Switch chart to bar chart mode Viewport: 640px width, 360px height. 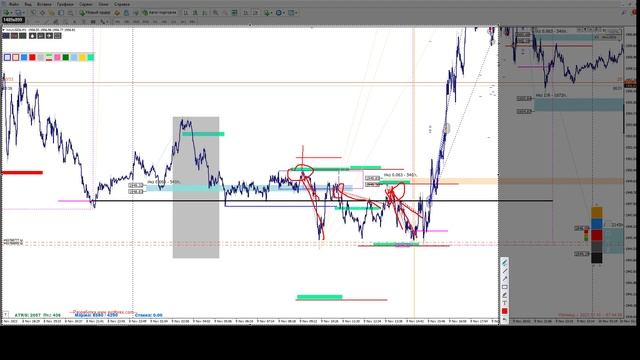tap(186, 13)
